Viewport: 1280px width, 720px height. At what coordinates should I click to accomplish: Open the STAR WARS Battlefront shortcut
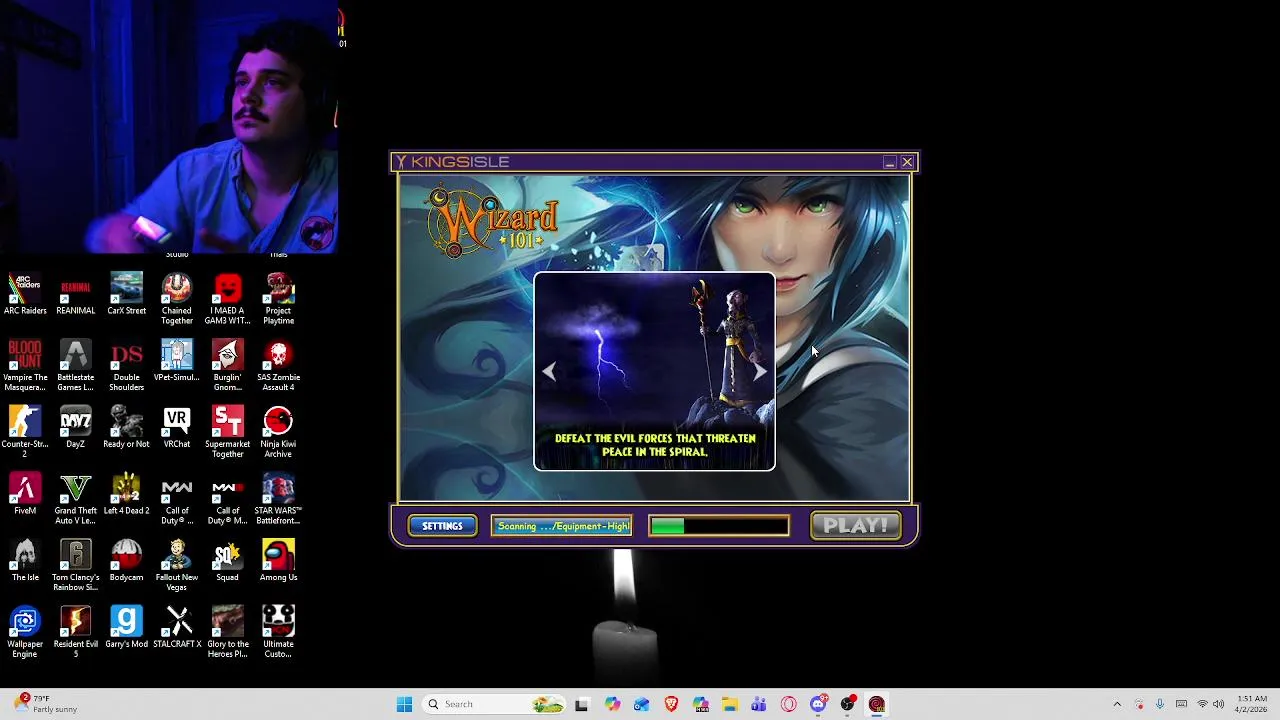point(278,500)
